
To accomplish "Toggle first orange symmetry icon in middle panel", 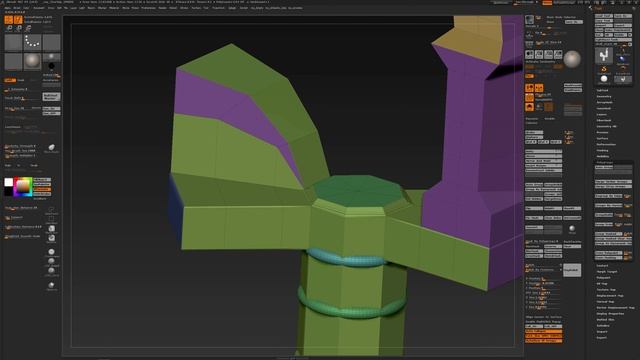I will 529,88.
